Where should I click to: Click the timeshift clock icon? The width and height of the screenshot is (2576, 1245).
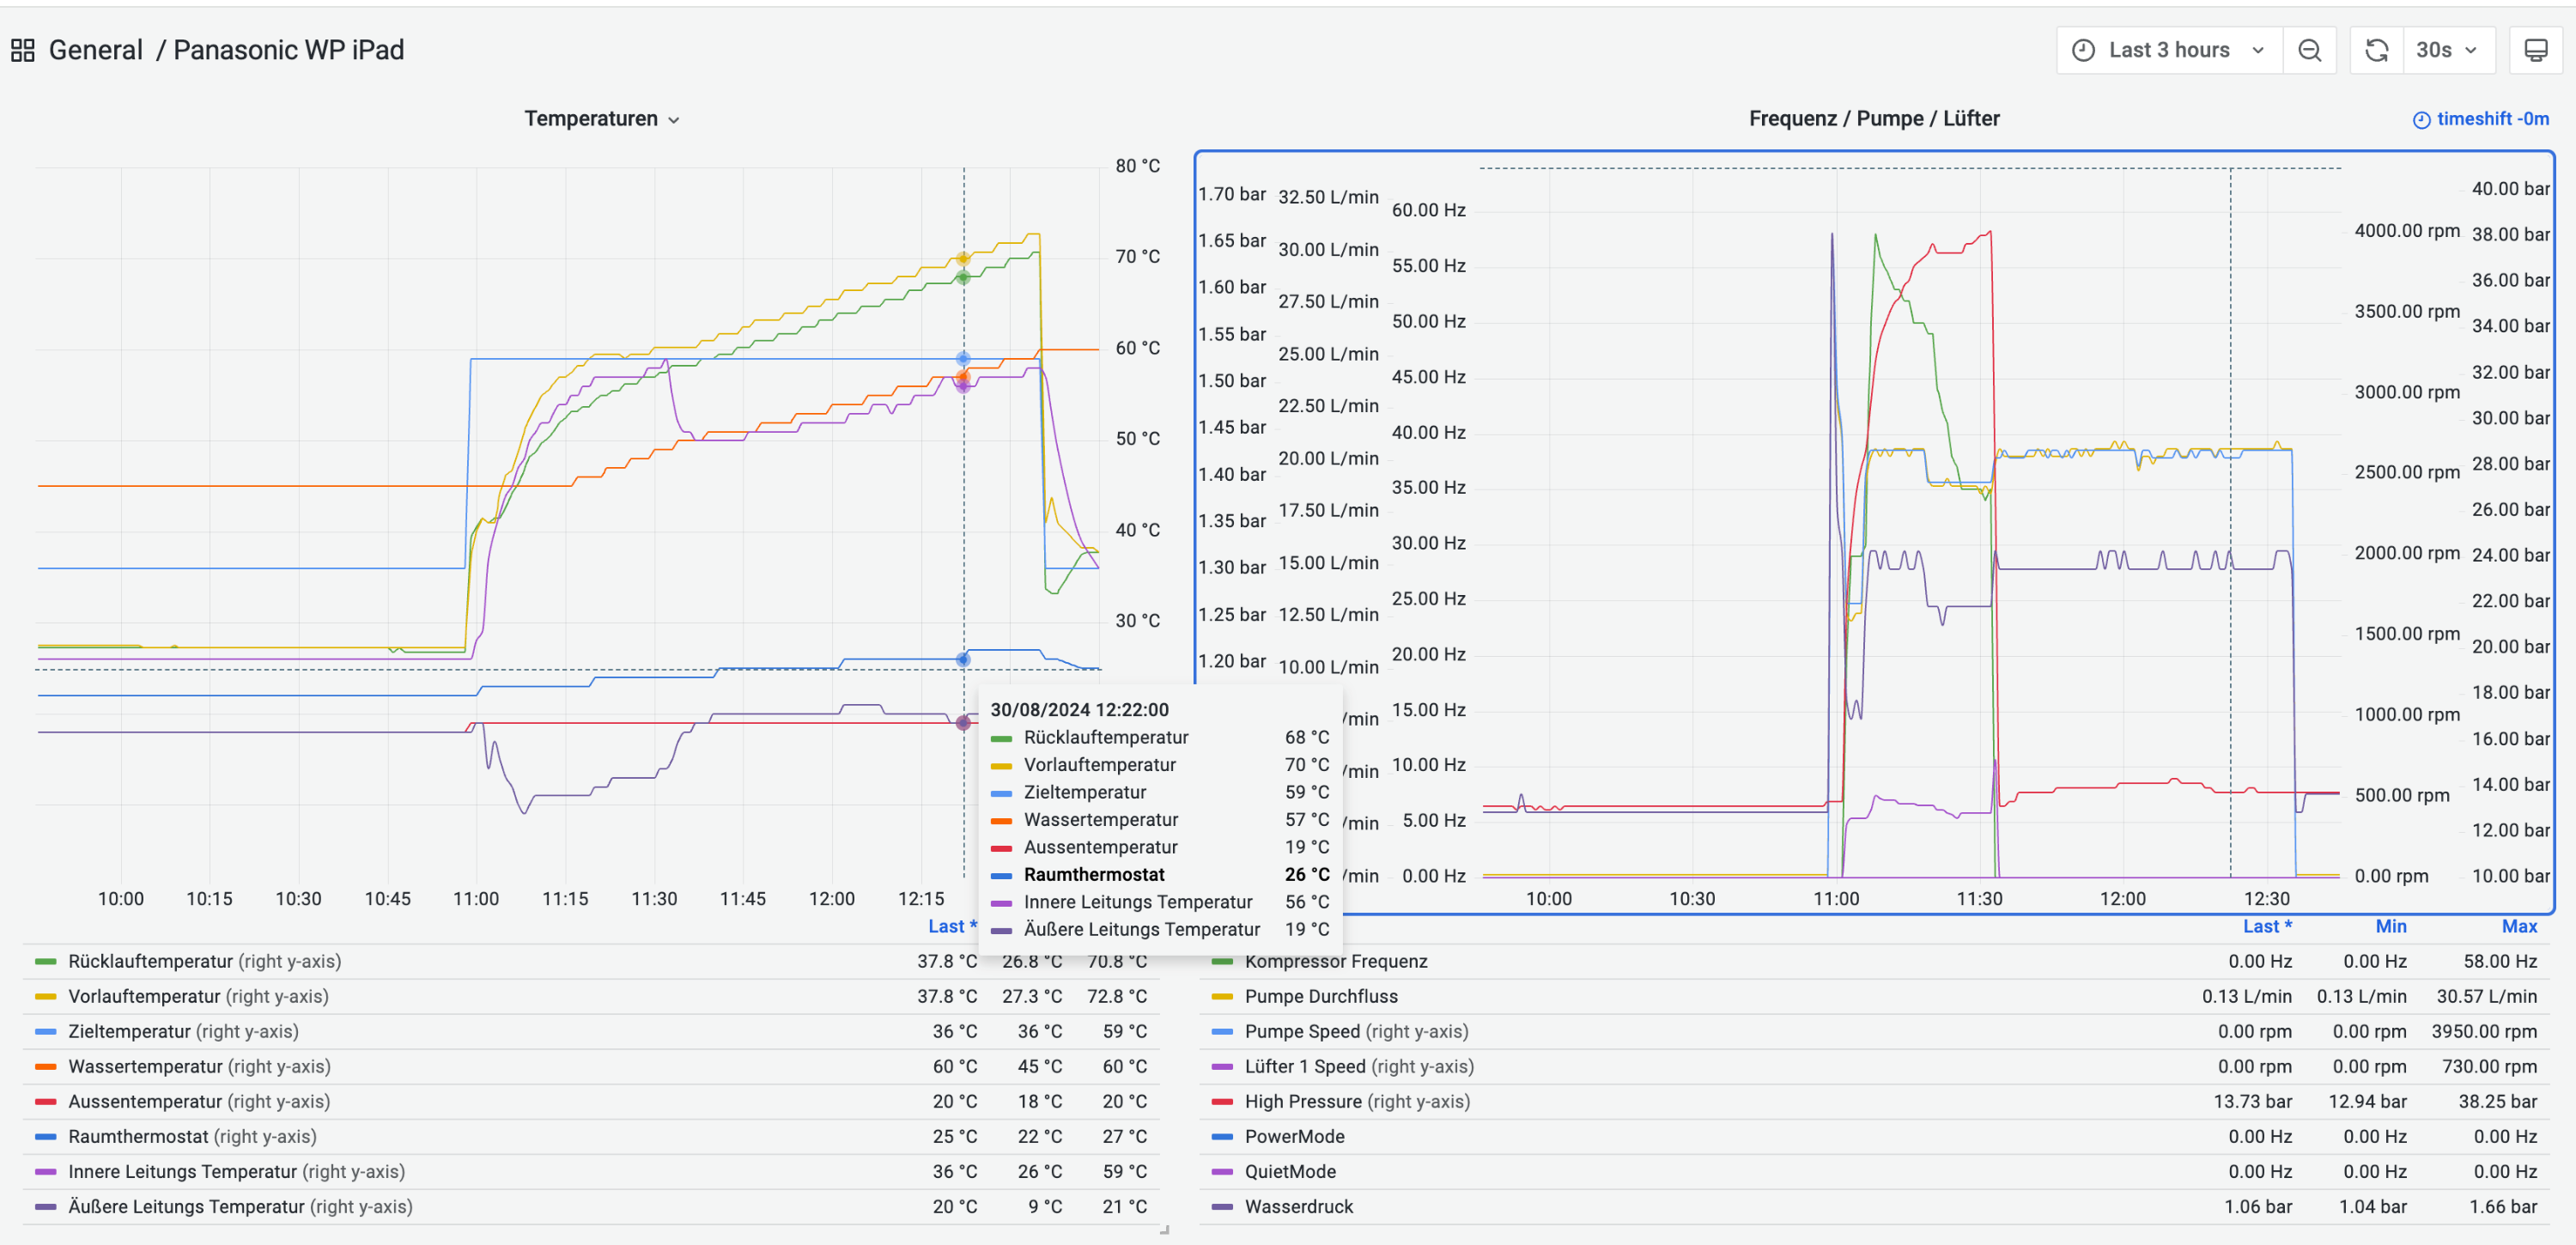point(2421,120)
